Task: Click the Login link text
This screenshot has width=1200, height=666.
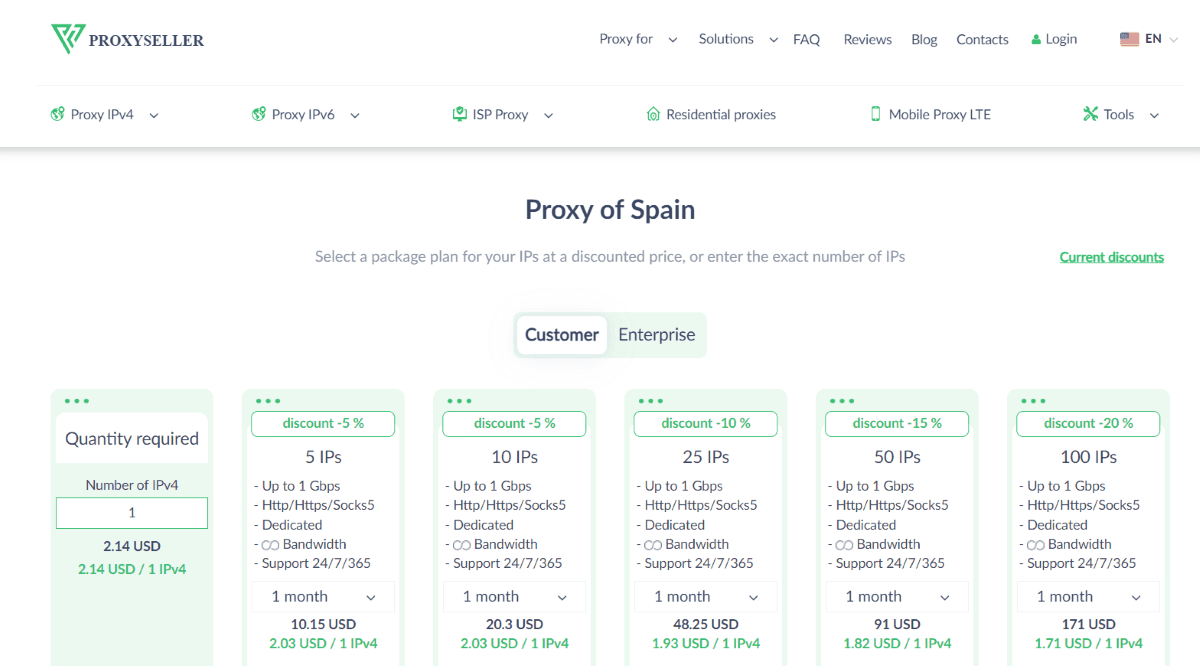Action: pyautogui.click(x=1061, y=40)
